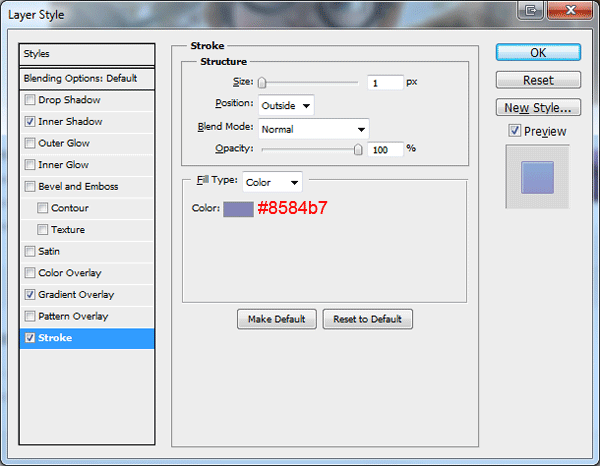
Task: Toggle the Preview checkbox
Action: pos(515,131)
